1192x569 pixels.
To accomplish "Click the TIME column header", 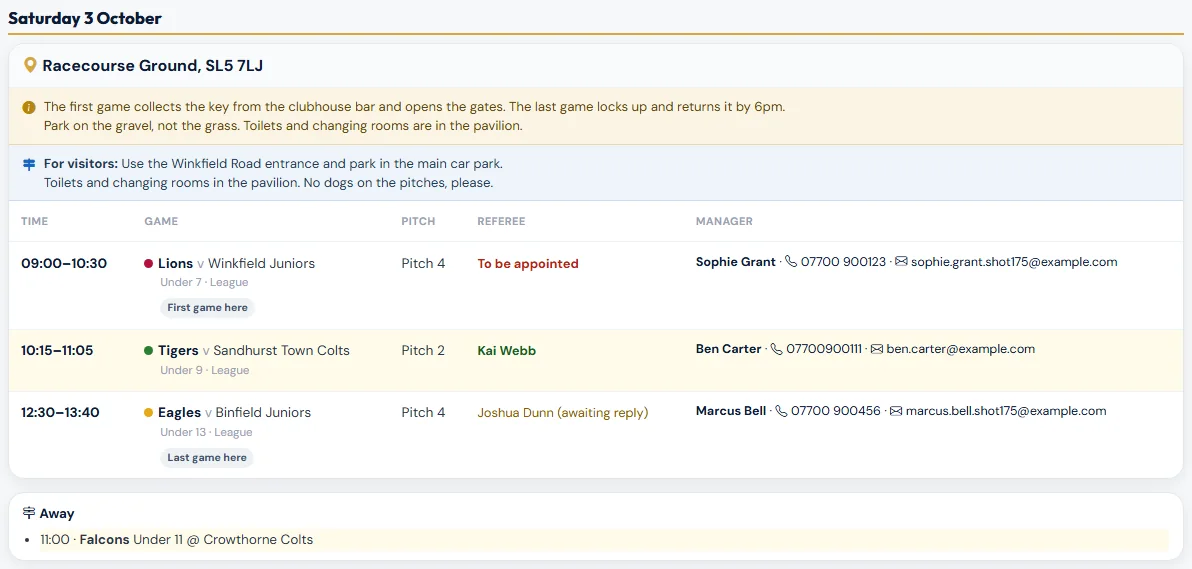I will (x=34, y=221).
